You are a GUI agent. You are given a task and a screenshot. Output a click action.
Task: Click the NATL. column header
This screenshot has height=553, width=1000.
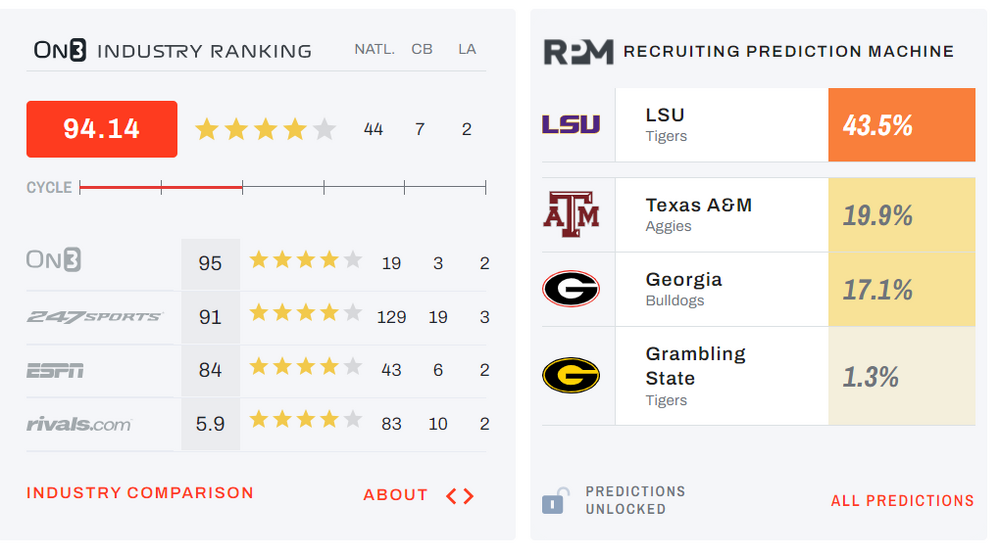tap(375, 49)
